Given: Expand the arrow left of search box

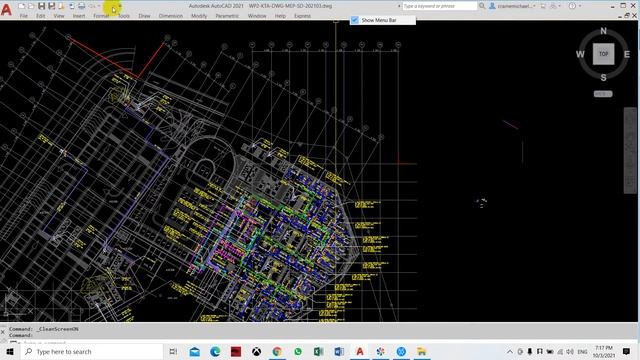Looking at the screenshot, I should pos(399,6).
